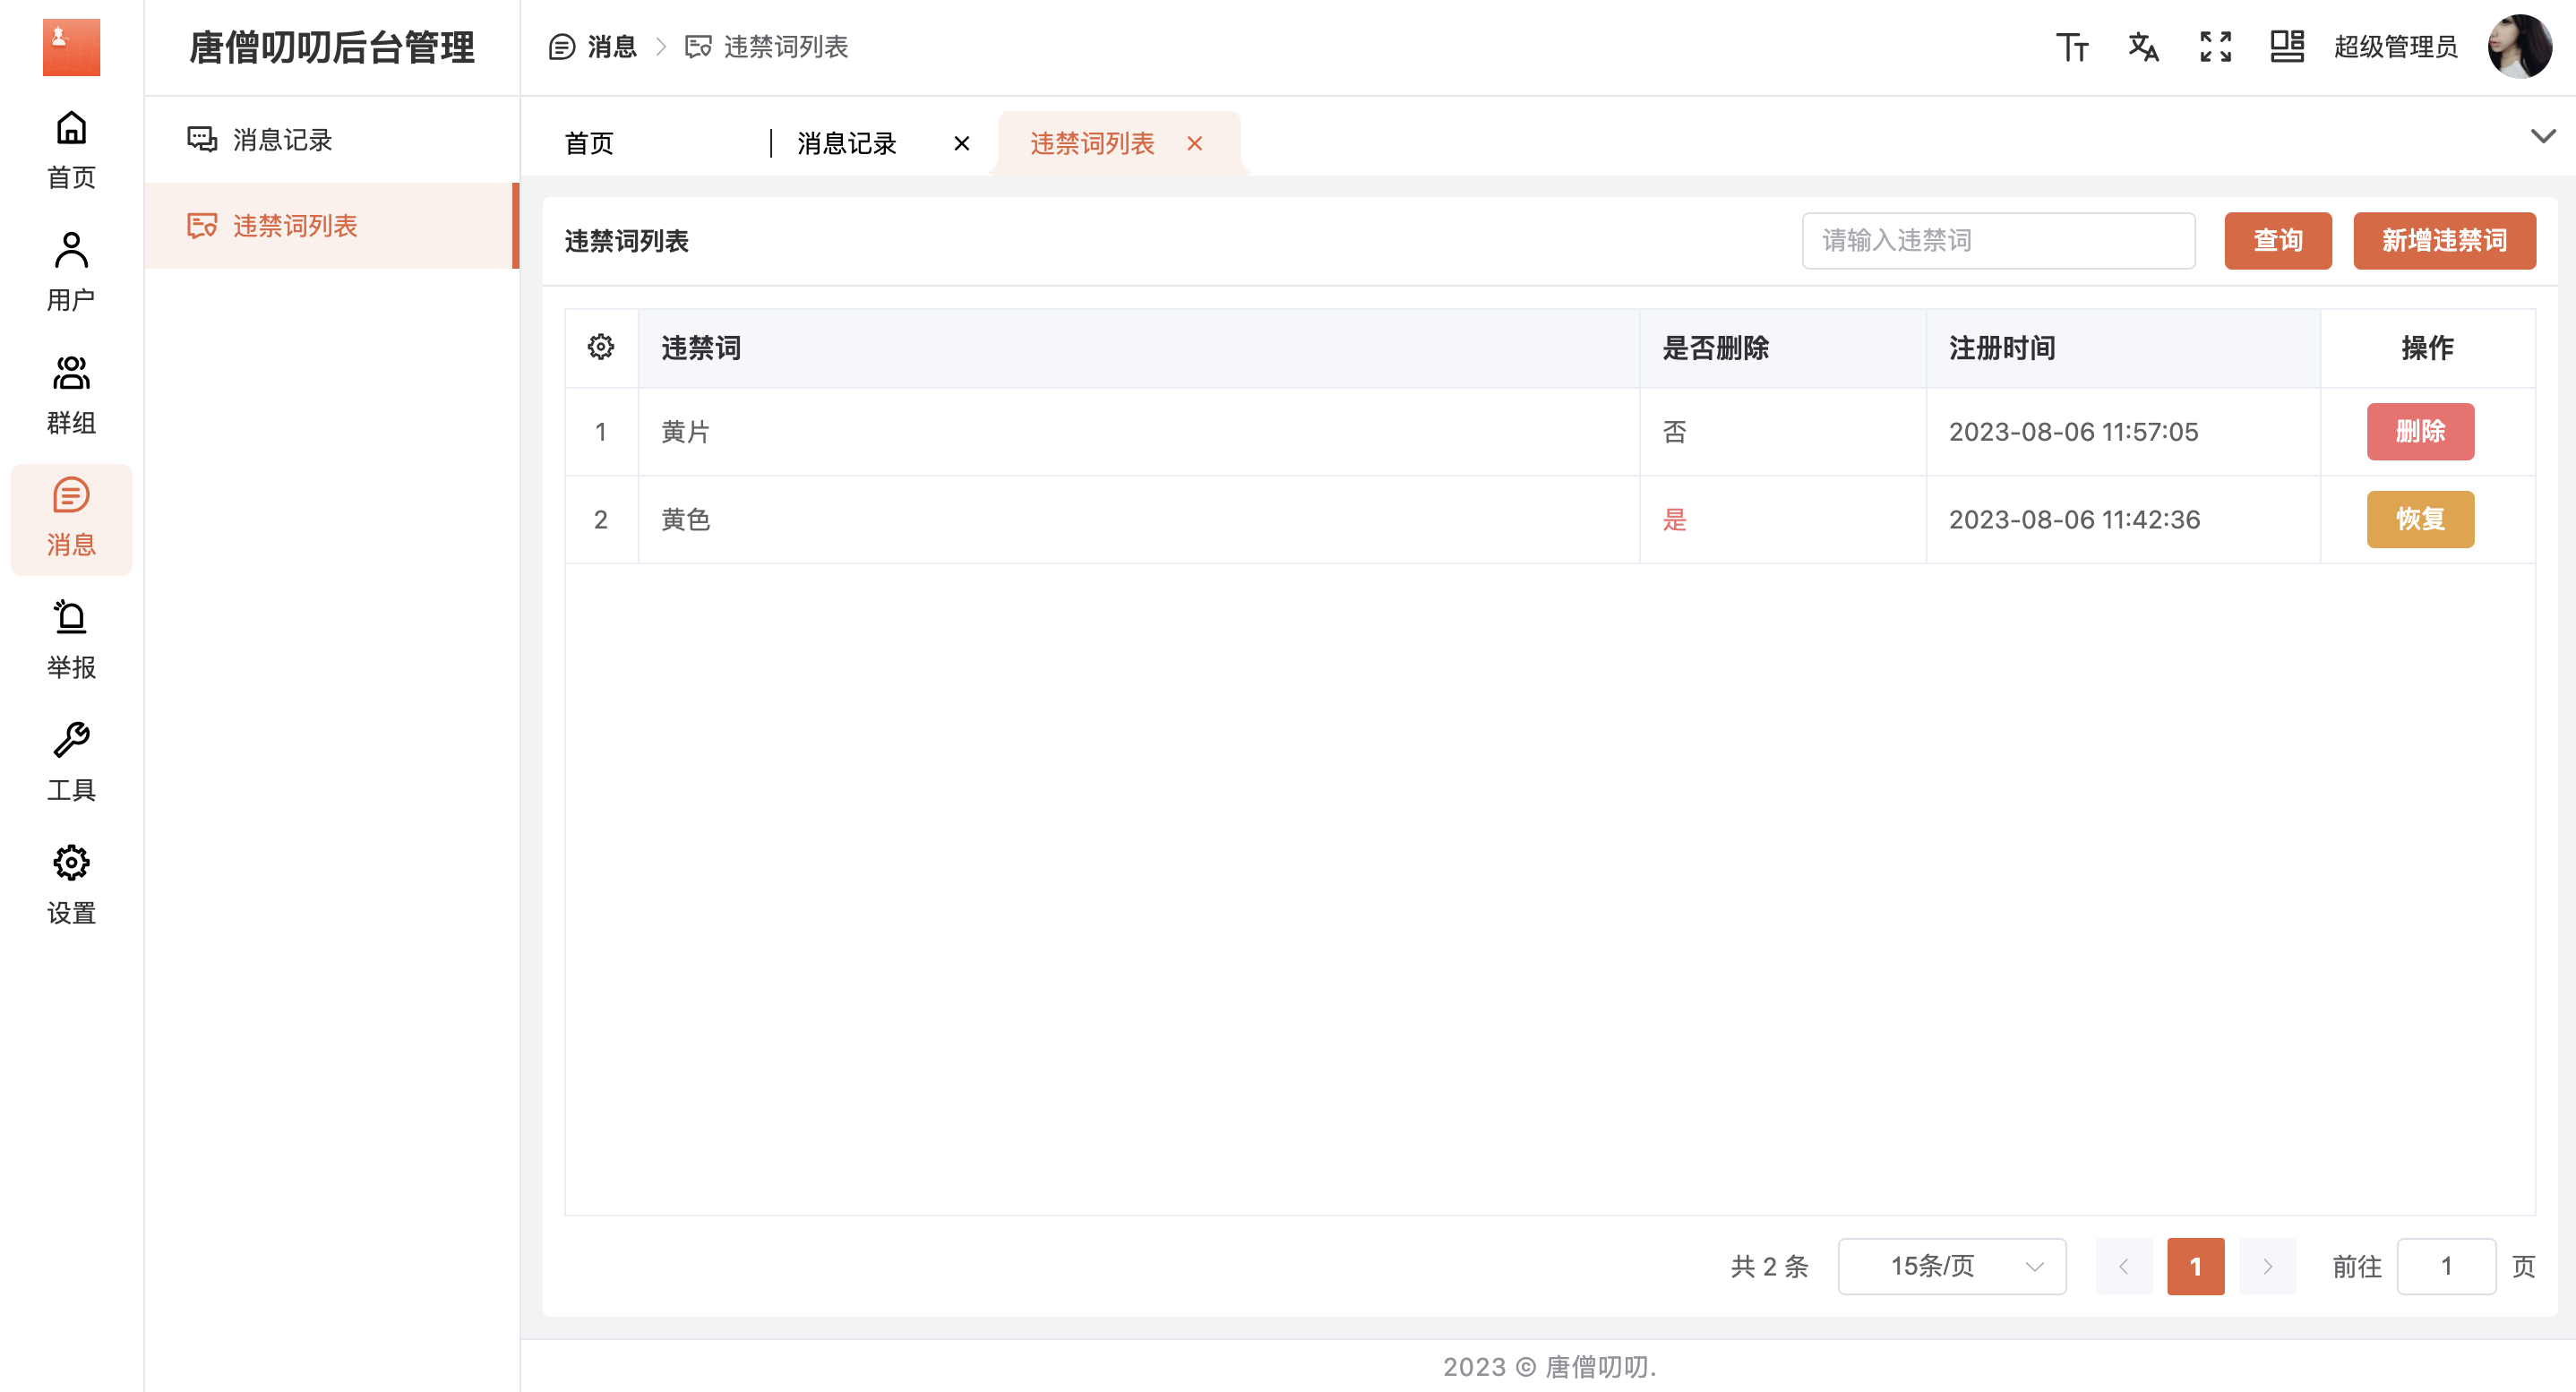Open the table column settings gear
The width and height of the screenshot is (2576, 1392).
click(601, 347)
